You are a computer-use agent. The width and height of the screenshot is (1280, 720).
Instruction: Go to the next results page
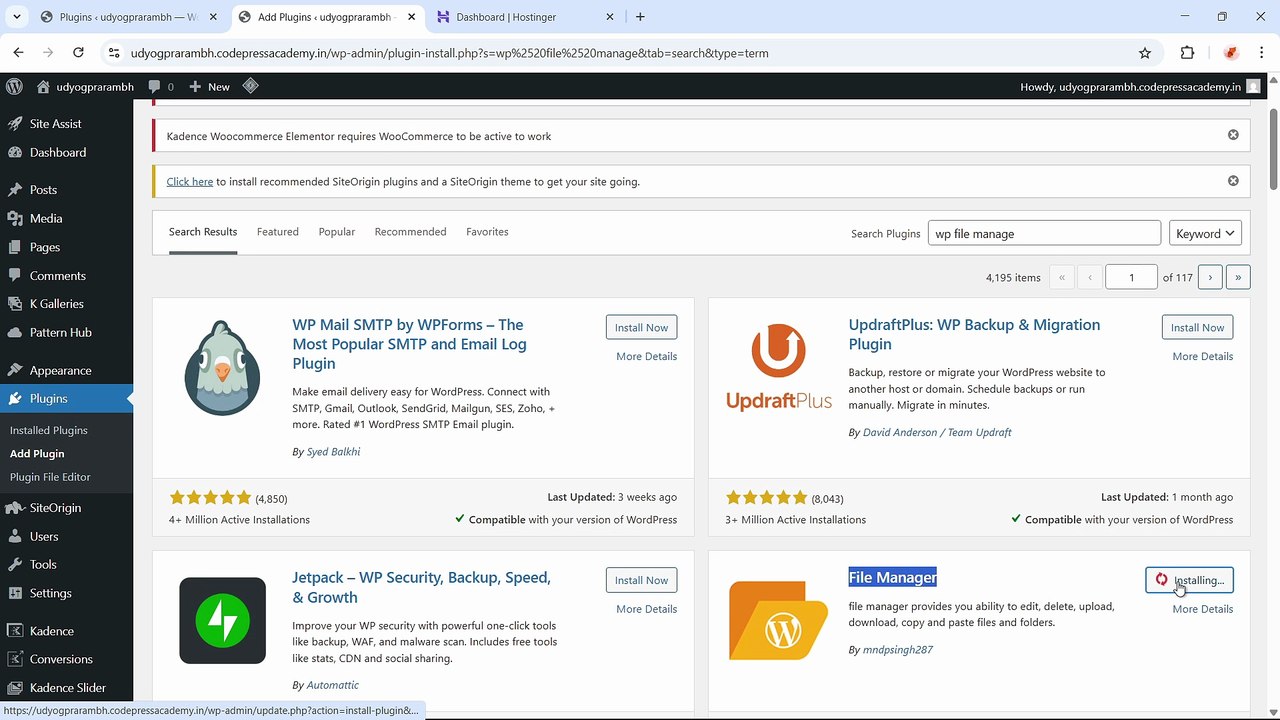[1210, 277]
